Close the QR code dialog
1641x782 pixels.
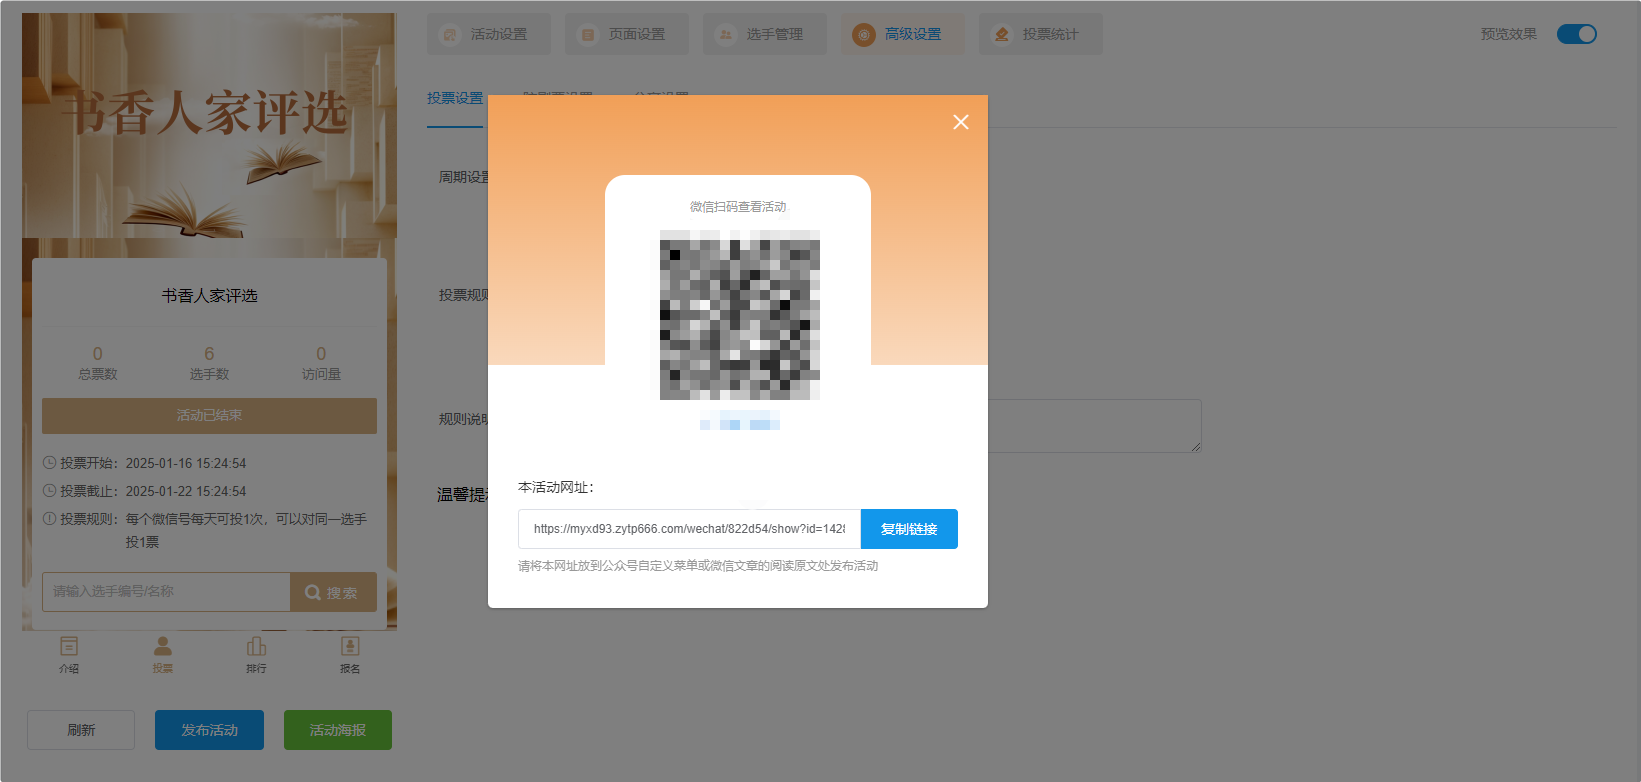point(961,122)
